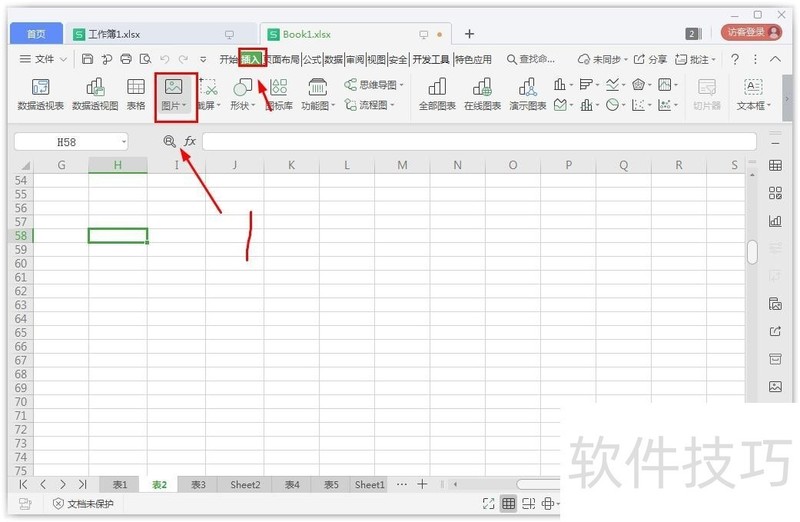Select column header K
Image resolution: width=800 pixels, height=522 pixels.
pos(291,165)
